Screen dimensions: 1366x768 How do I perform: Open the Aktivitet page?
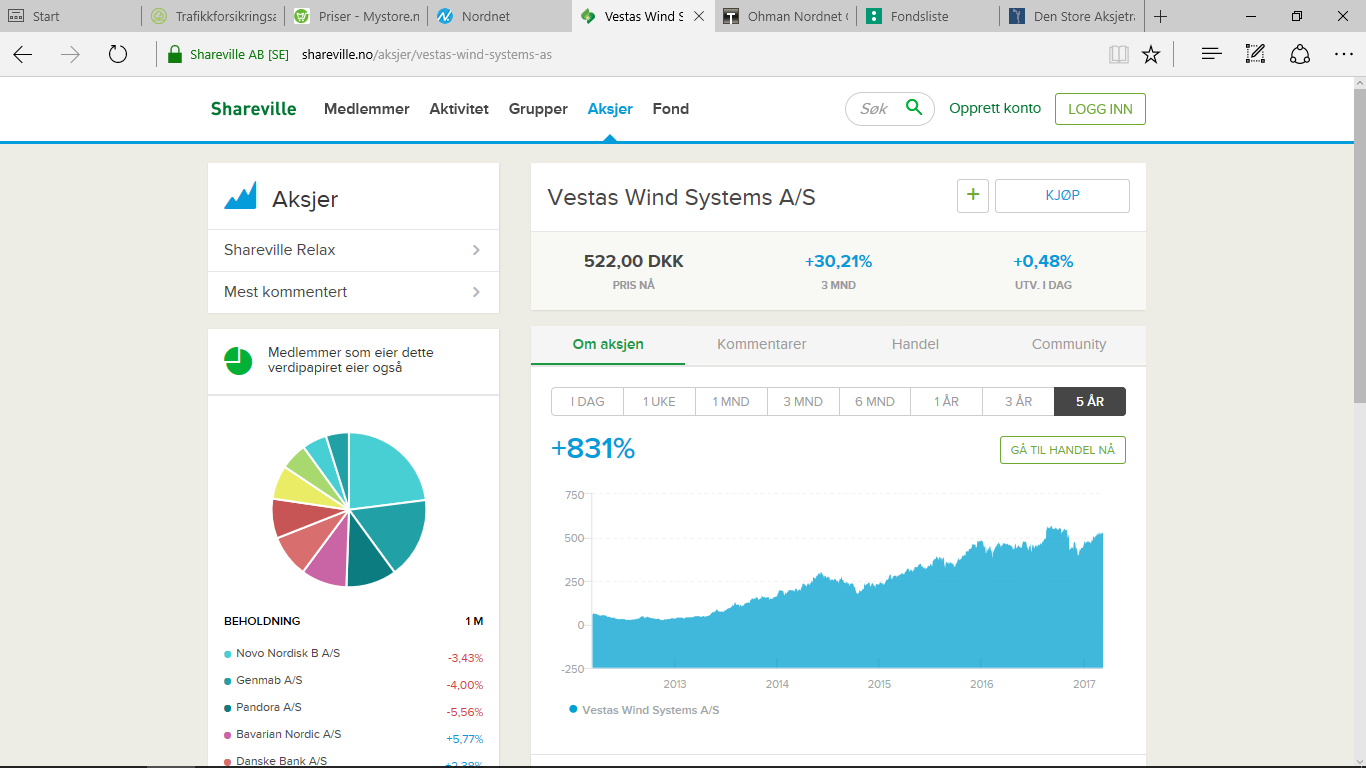(x=459, y=109)
